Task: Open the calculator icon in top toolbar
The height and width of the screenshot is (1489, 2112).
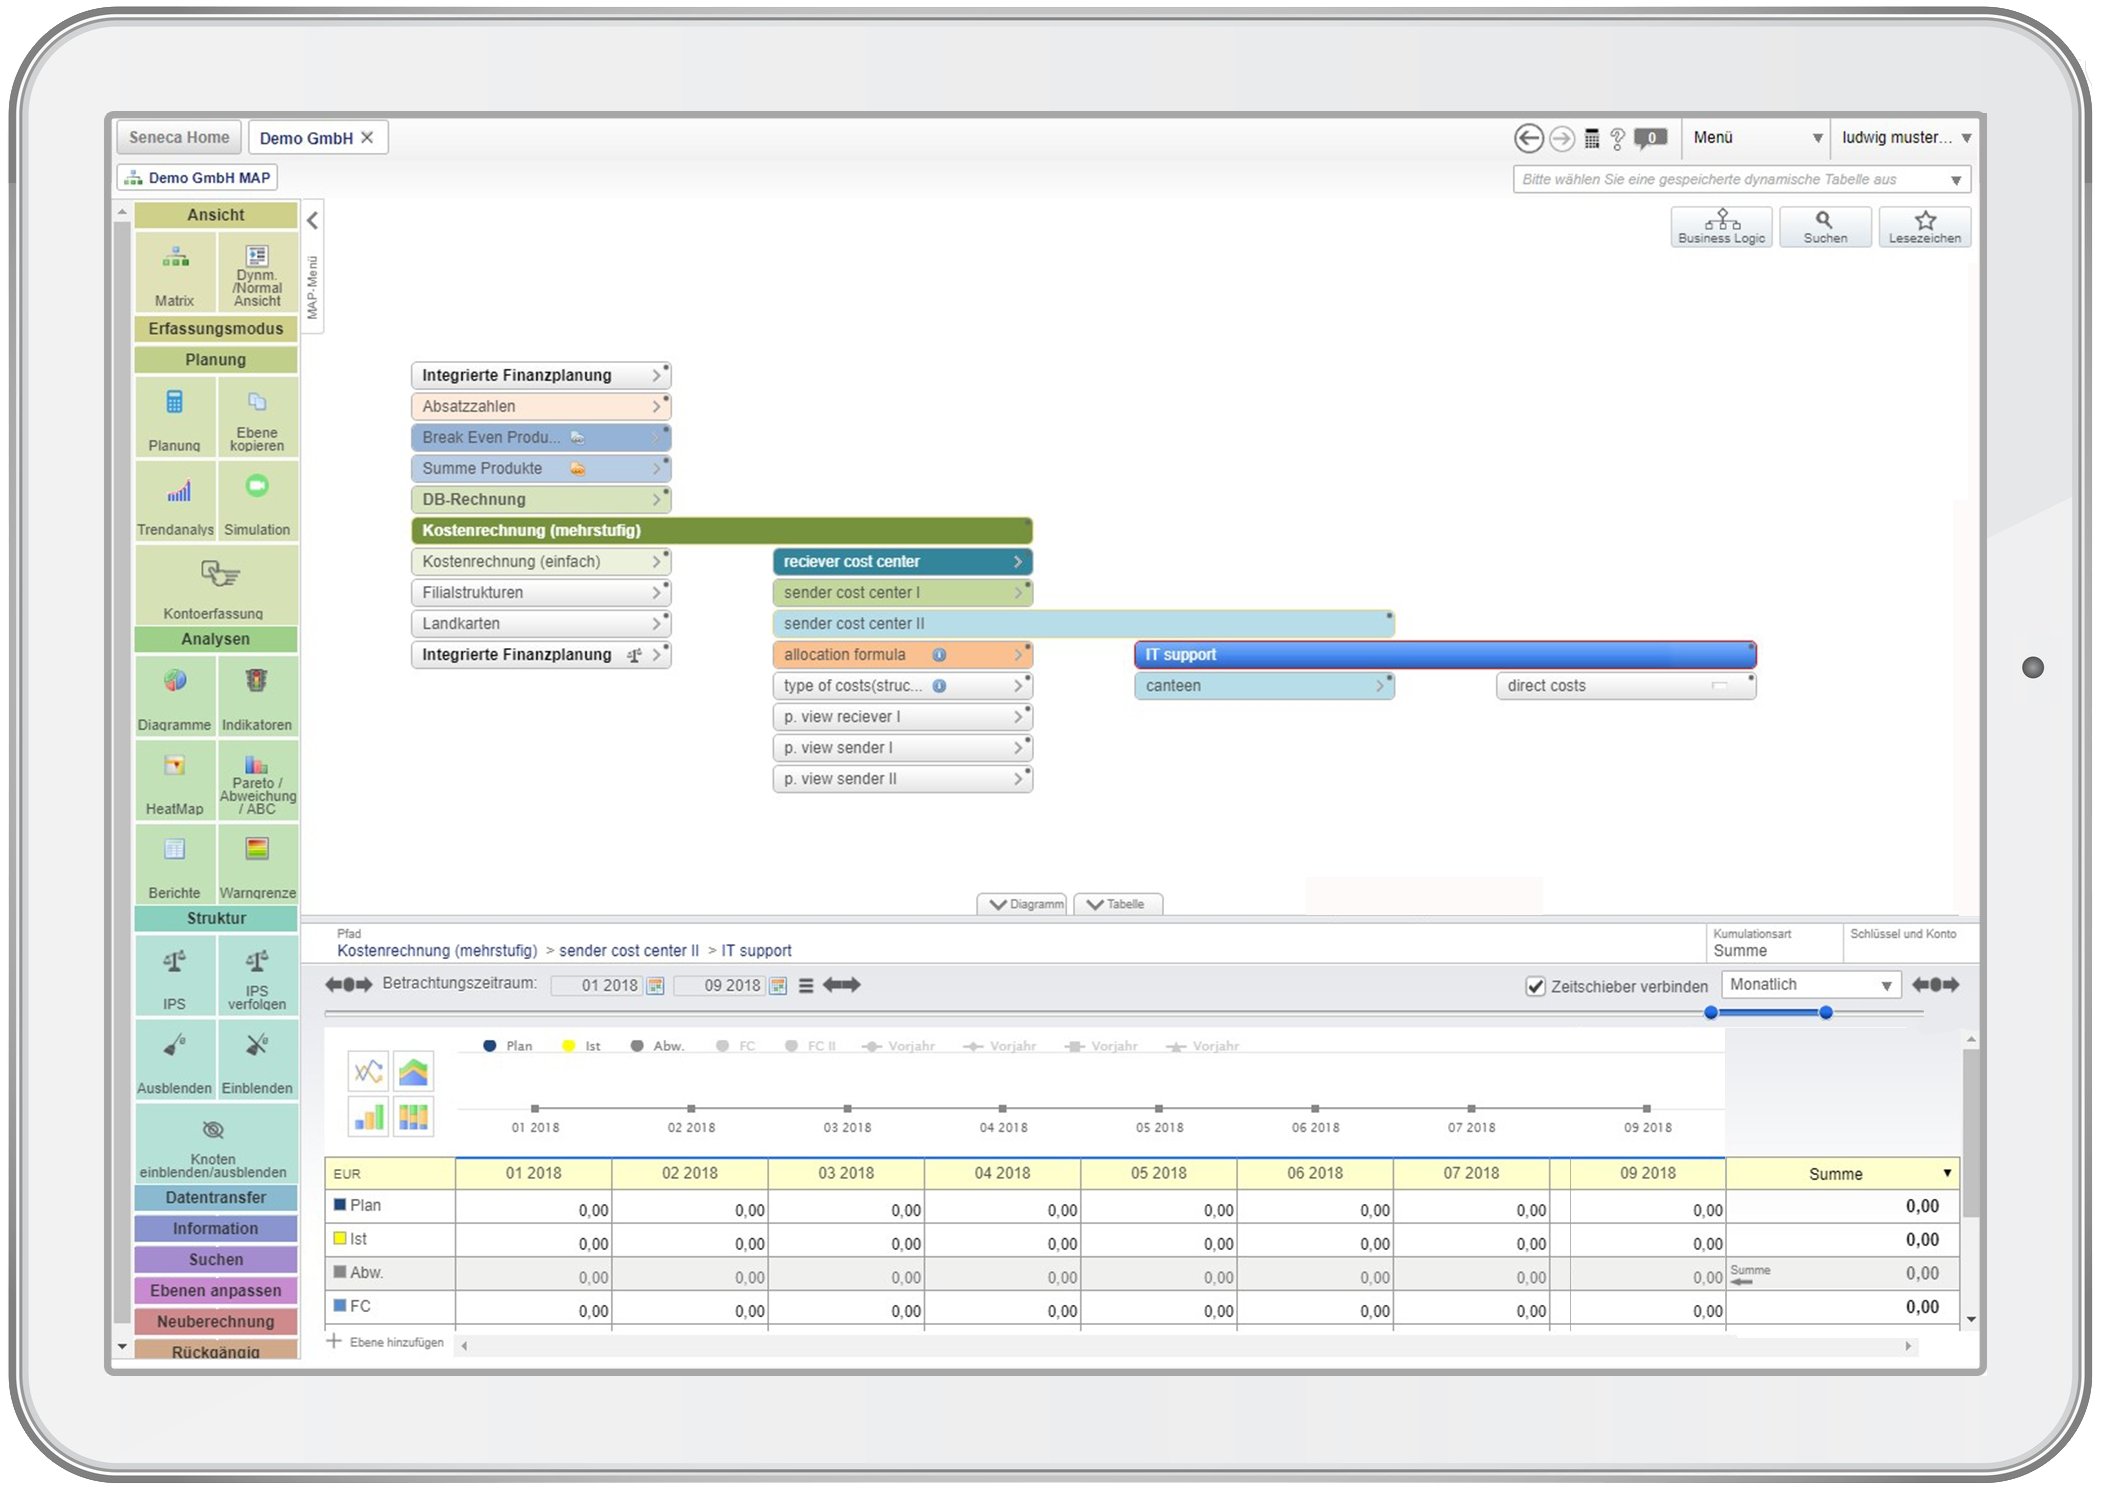Action: pos(1592,138)
